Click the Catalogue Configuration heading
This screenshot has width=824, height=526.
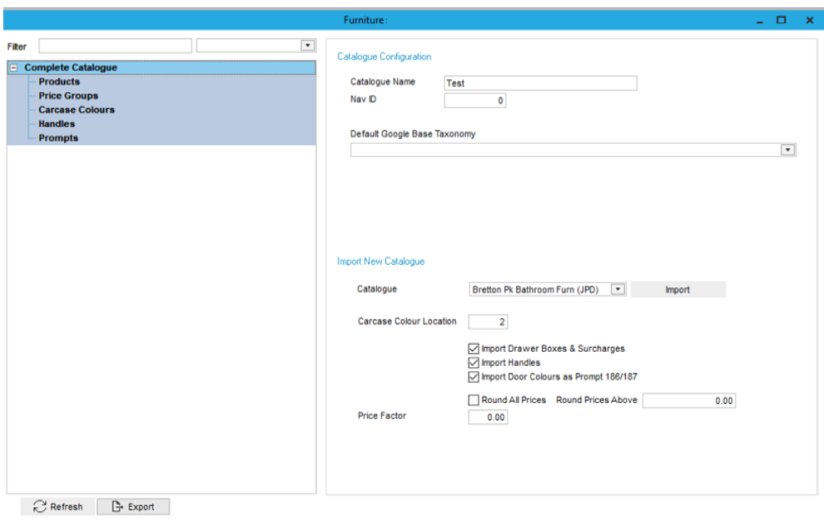coord(384,57)
